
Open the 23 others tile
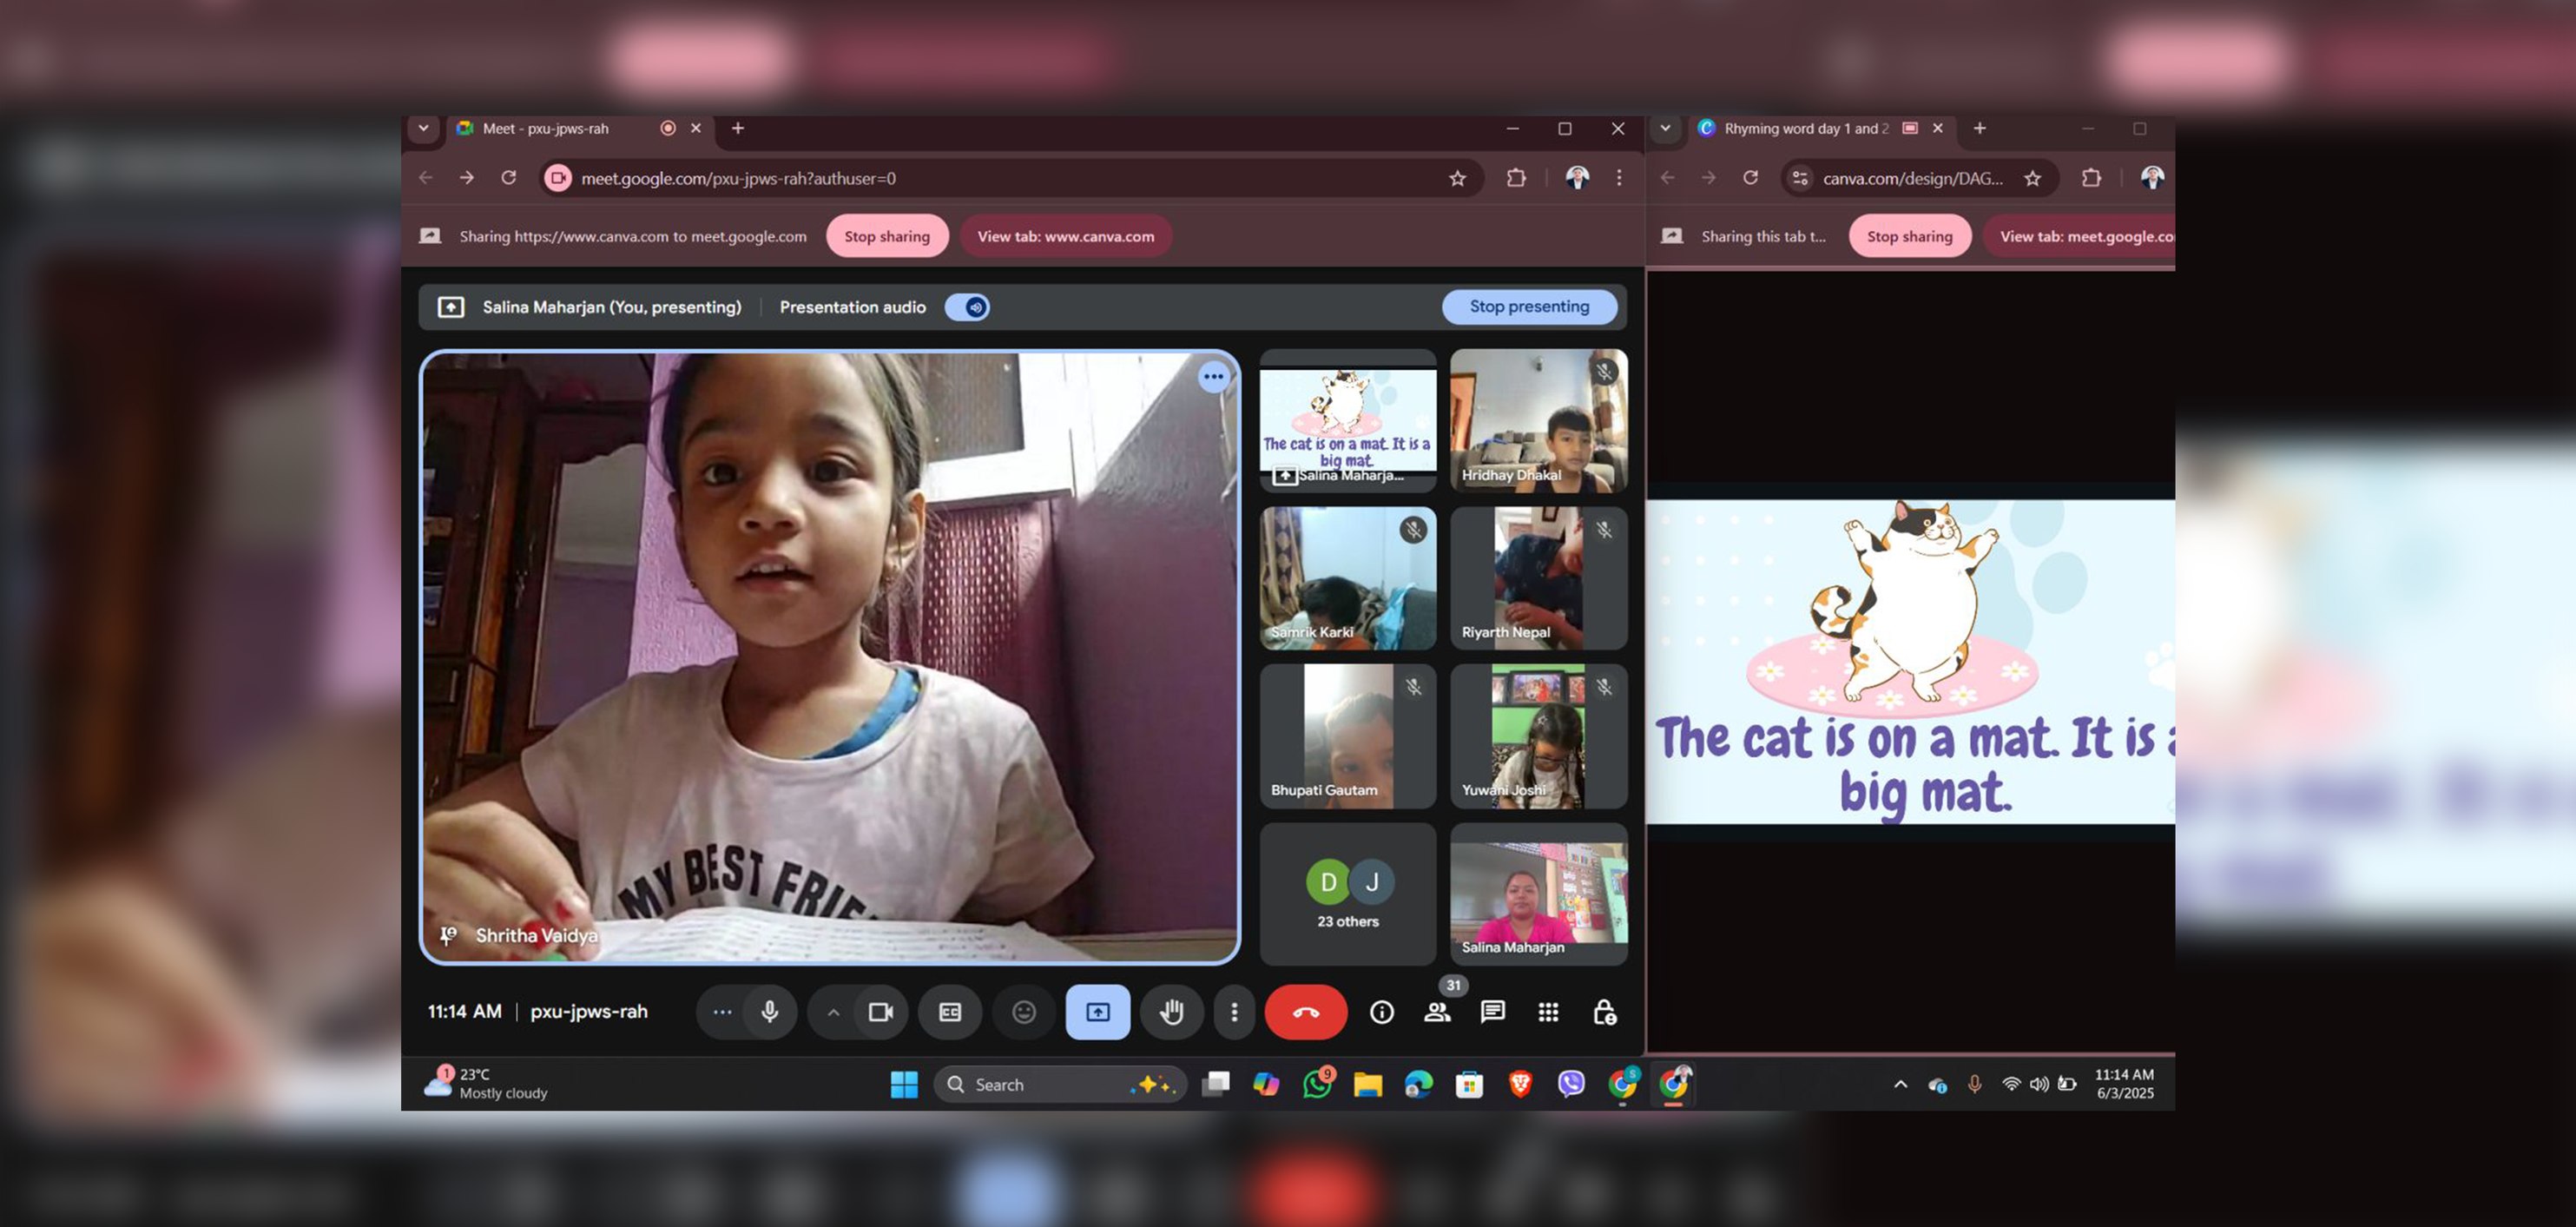coord(1347,894)
